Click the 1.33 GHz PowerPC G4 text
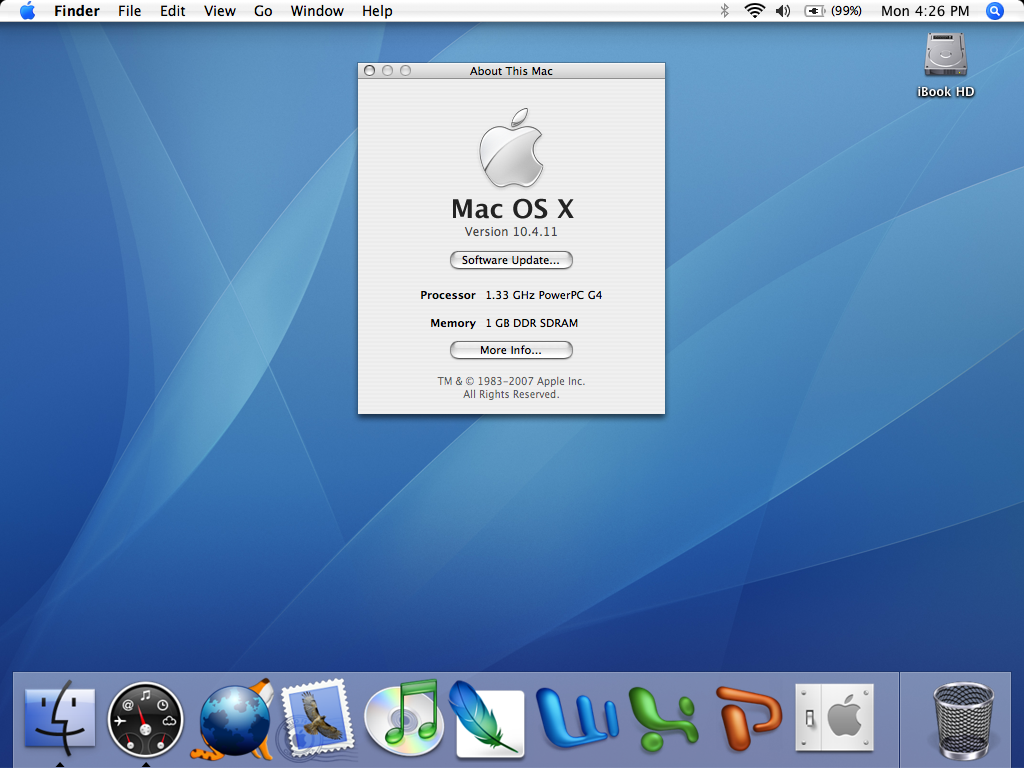The height and width of the screenshot is (768, 1024). pos(543,295)
